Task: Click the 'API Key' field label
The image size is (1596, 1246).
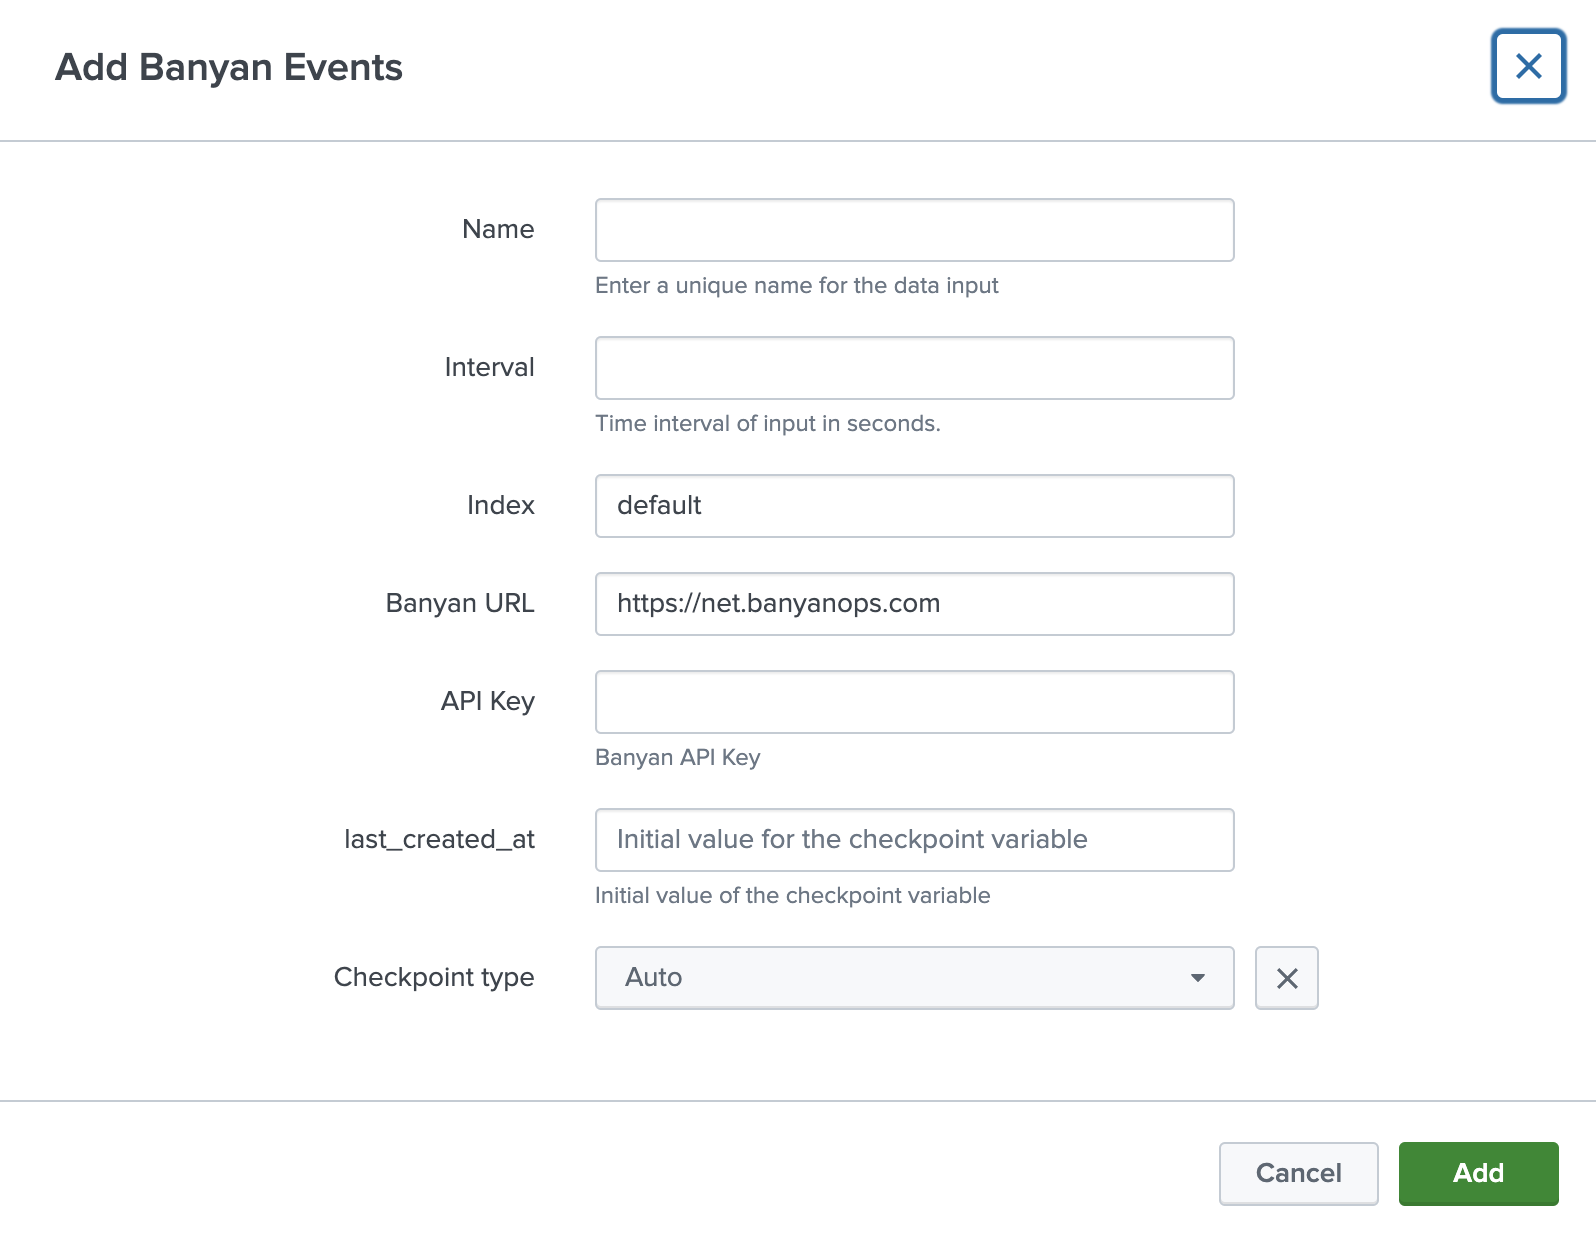Action: point(488,702)
